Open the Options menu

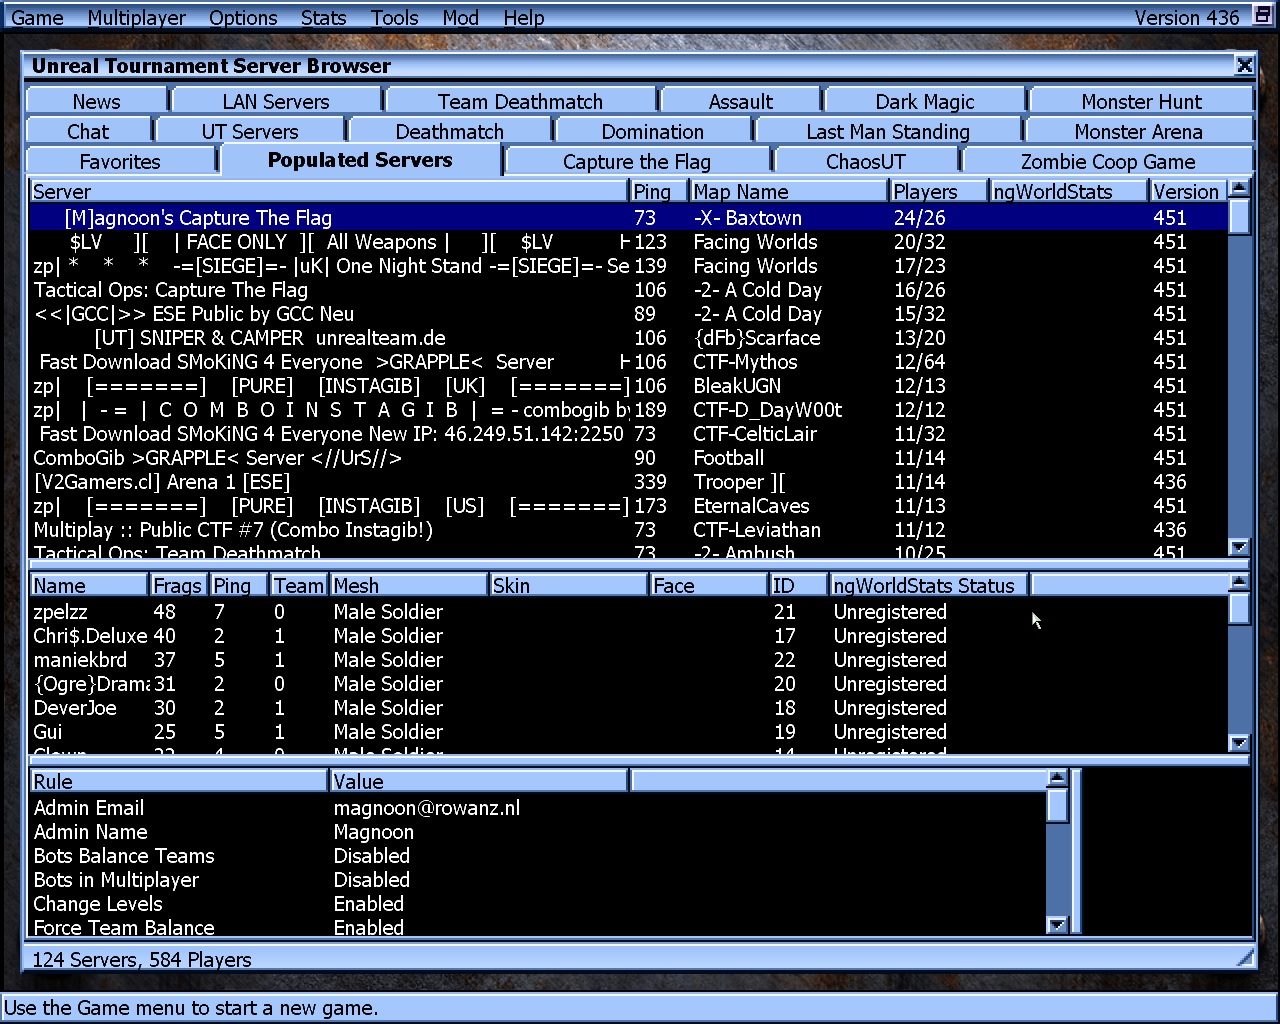point(243,17)
